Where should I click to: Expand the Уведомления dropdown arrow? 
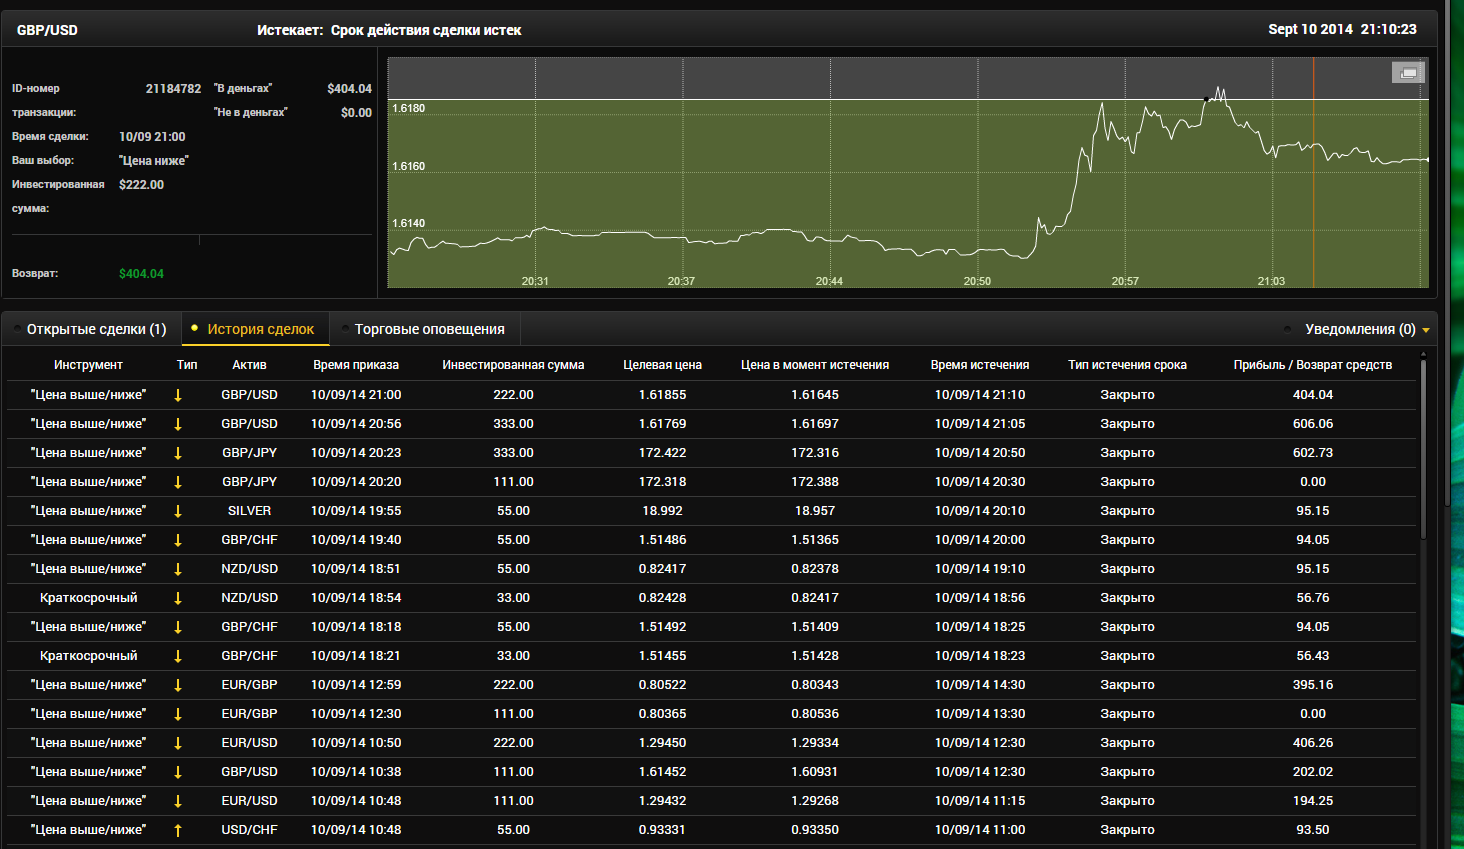pyautogui.click(x=1426, y=330)
